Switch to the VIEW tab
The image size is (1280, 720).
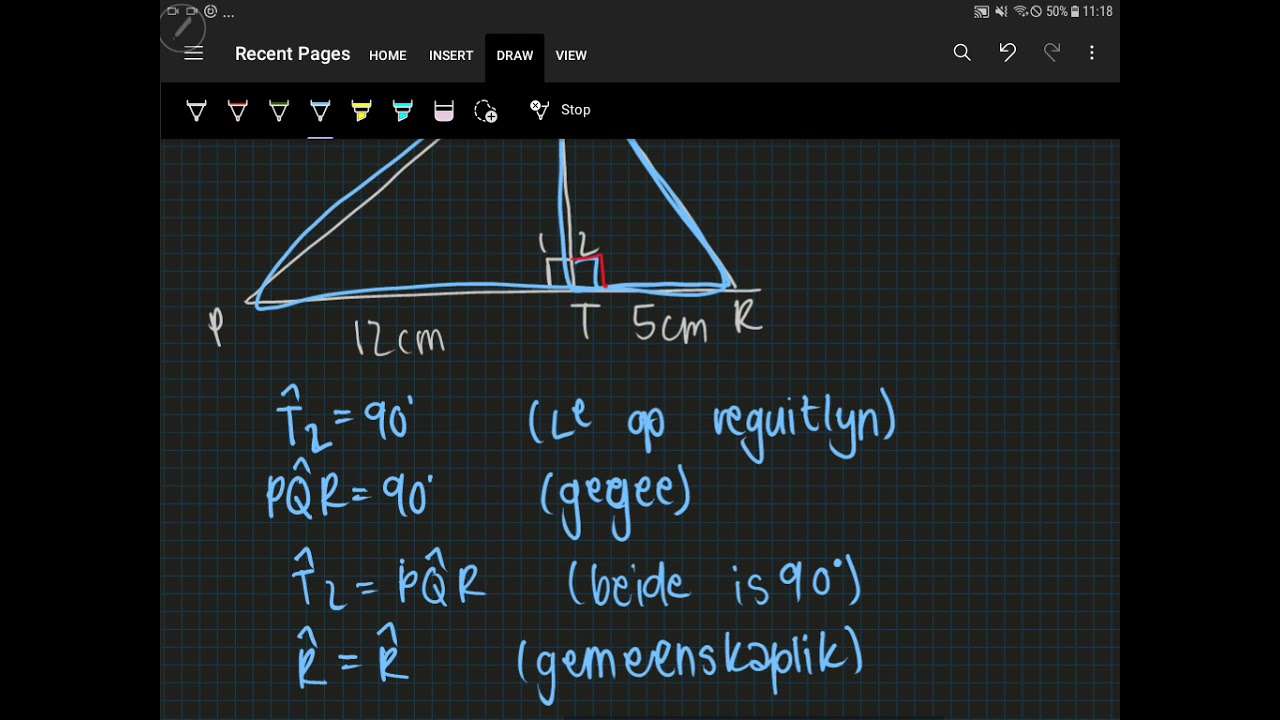tap(571, 56)
